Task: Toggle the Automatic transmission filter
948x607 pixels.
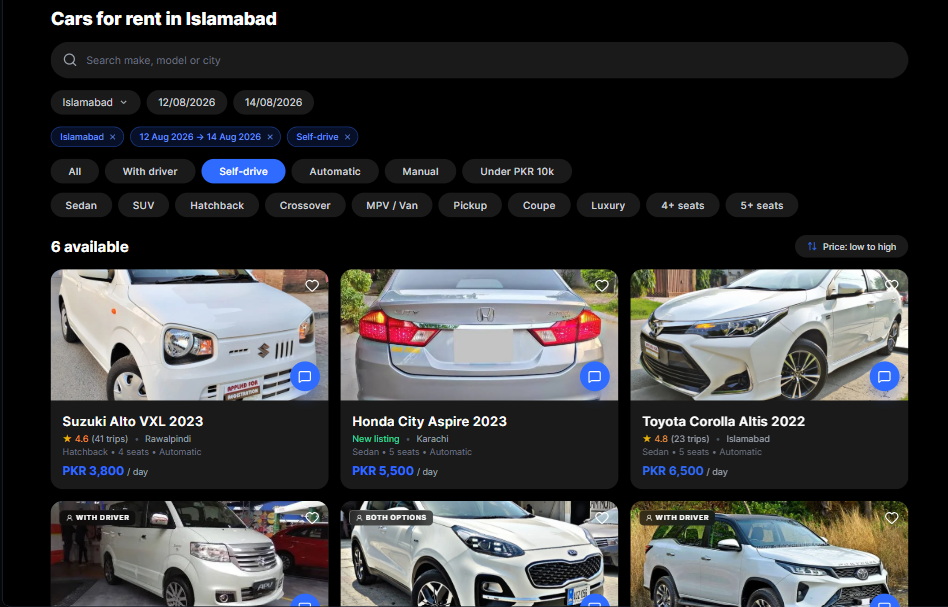Action: 335,171
